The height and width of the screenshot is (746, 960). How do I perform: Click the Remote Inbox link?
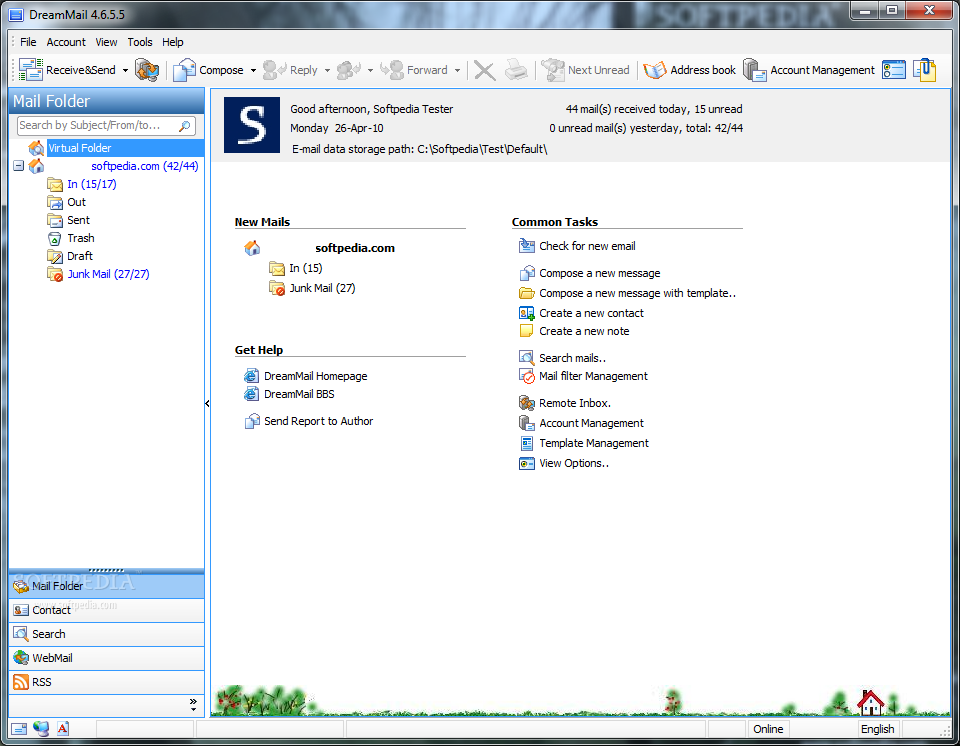(x=575, y=403)
